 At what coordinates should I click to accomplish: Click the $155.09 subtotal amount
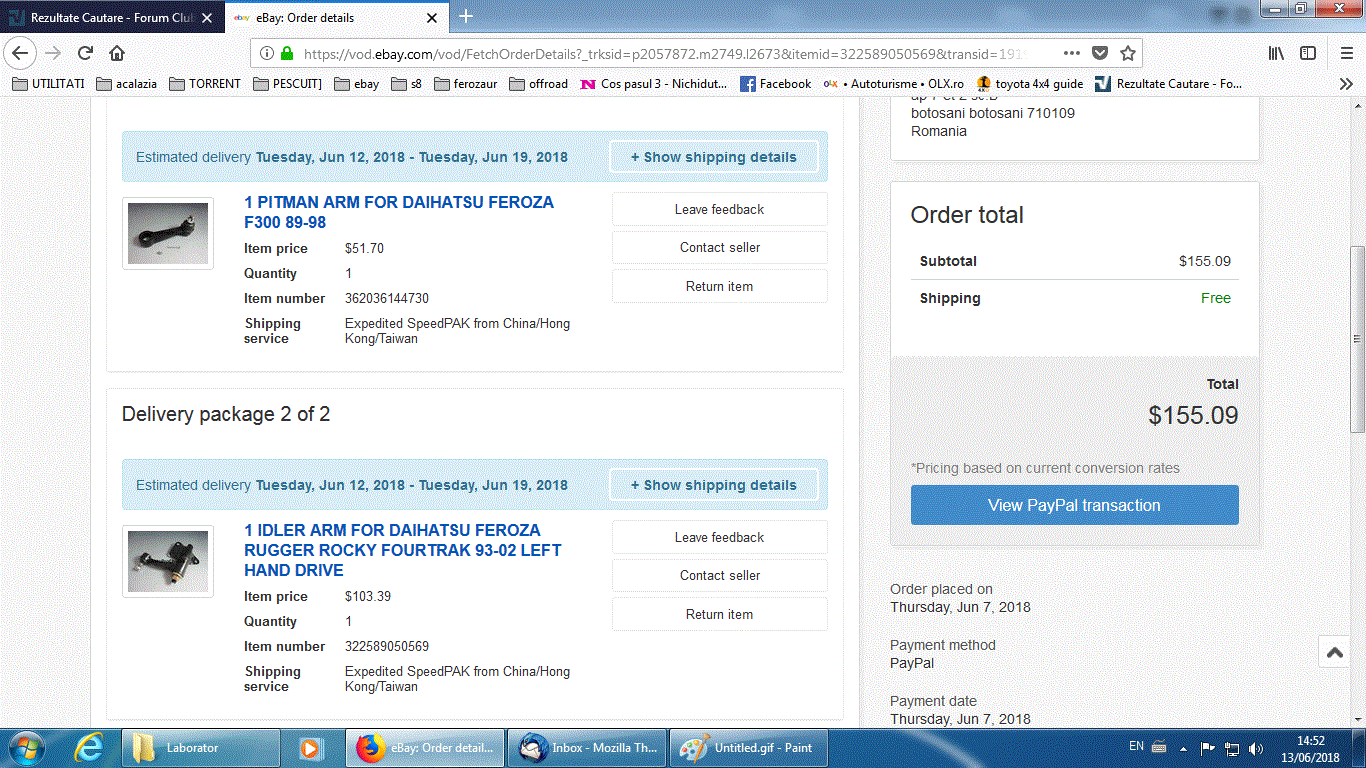point(1205,261)
